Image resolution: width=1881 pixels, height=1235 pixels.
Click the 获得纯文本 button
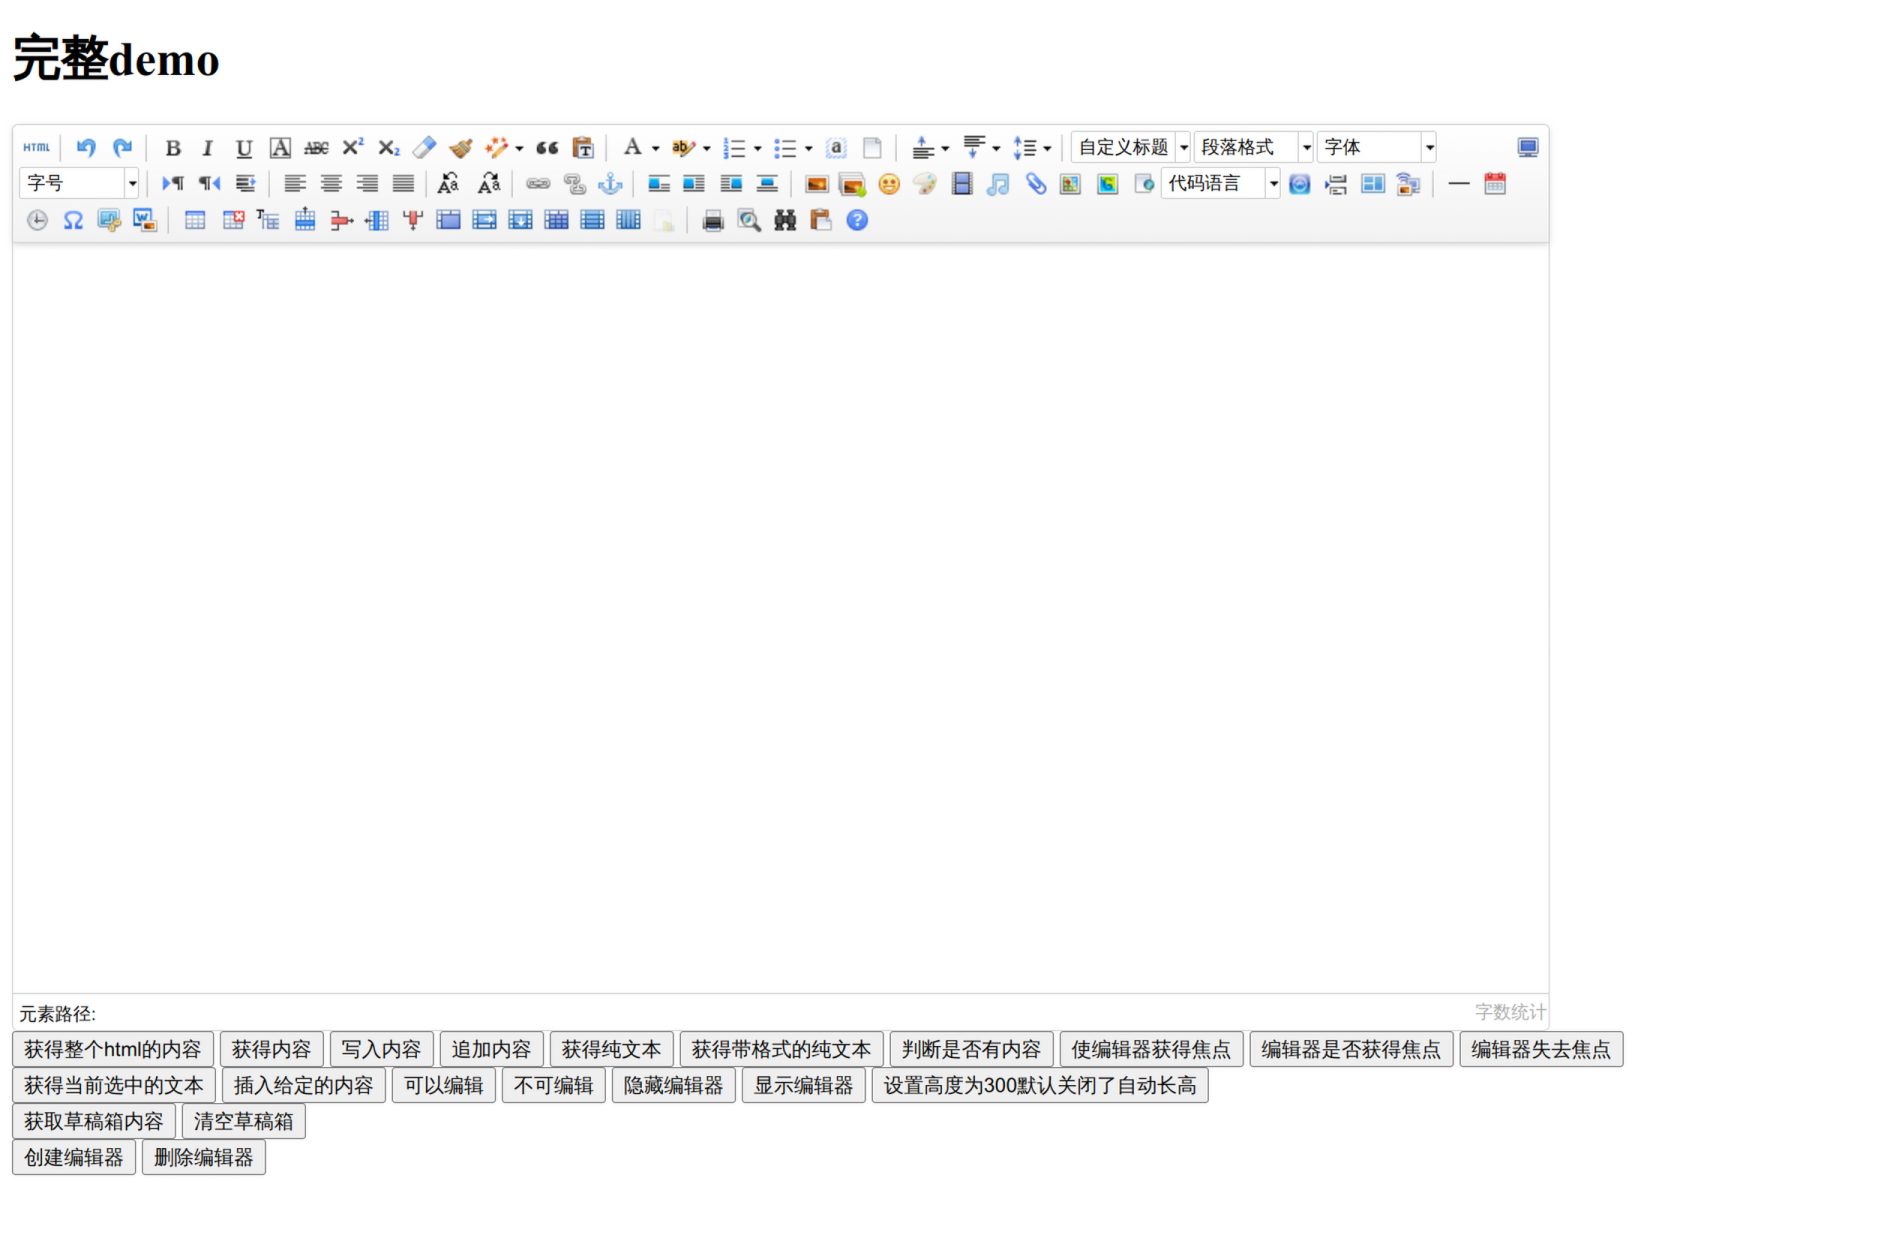(612, 1050)
